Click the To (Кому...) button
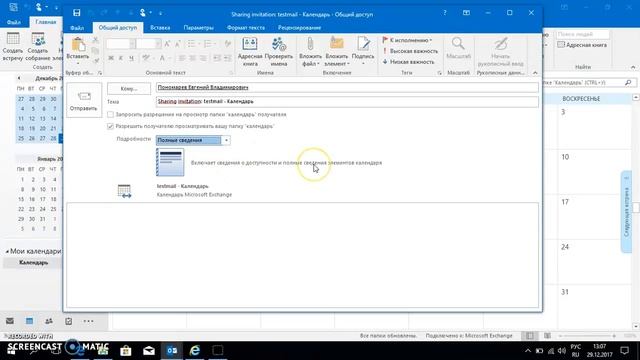The height and width of the screenshot is (360, 640). [129, 89]
